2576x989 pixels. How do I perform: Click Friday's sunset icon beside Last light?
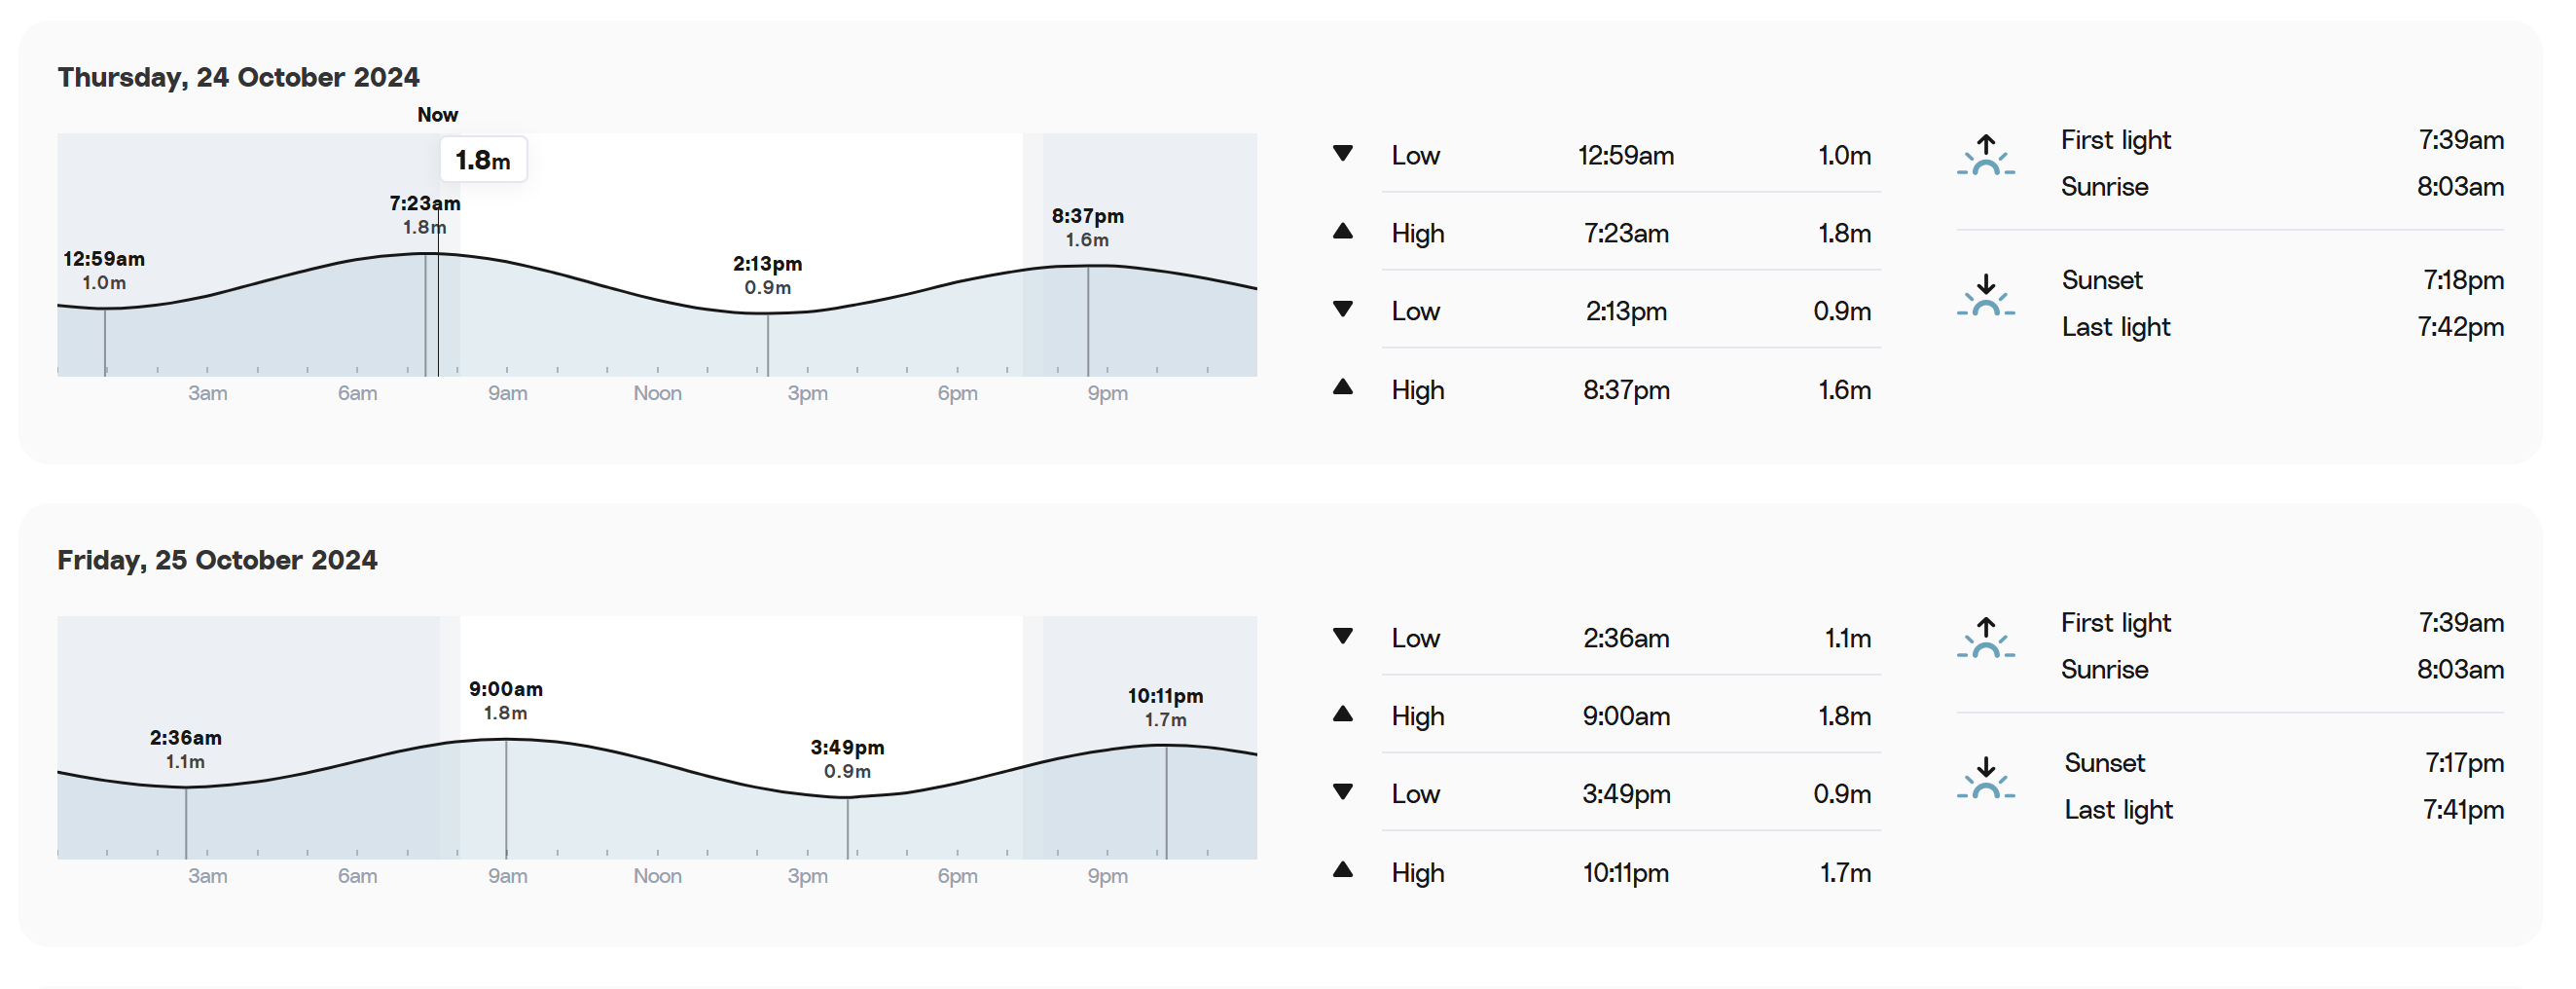(x=1985, y=778)
